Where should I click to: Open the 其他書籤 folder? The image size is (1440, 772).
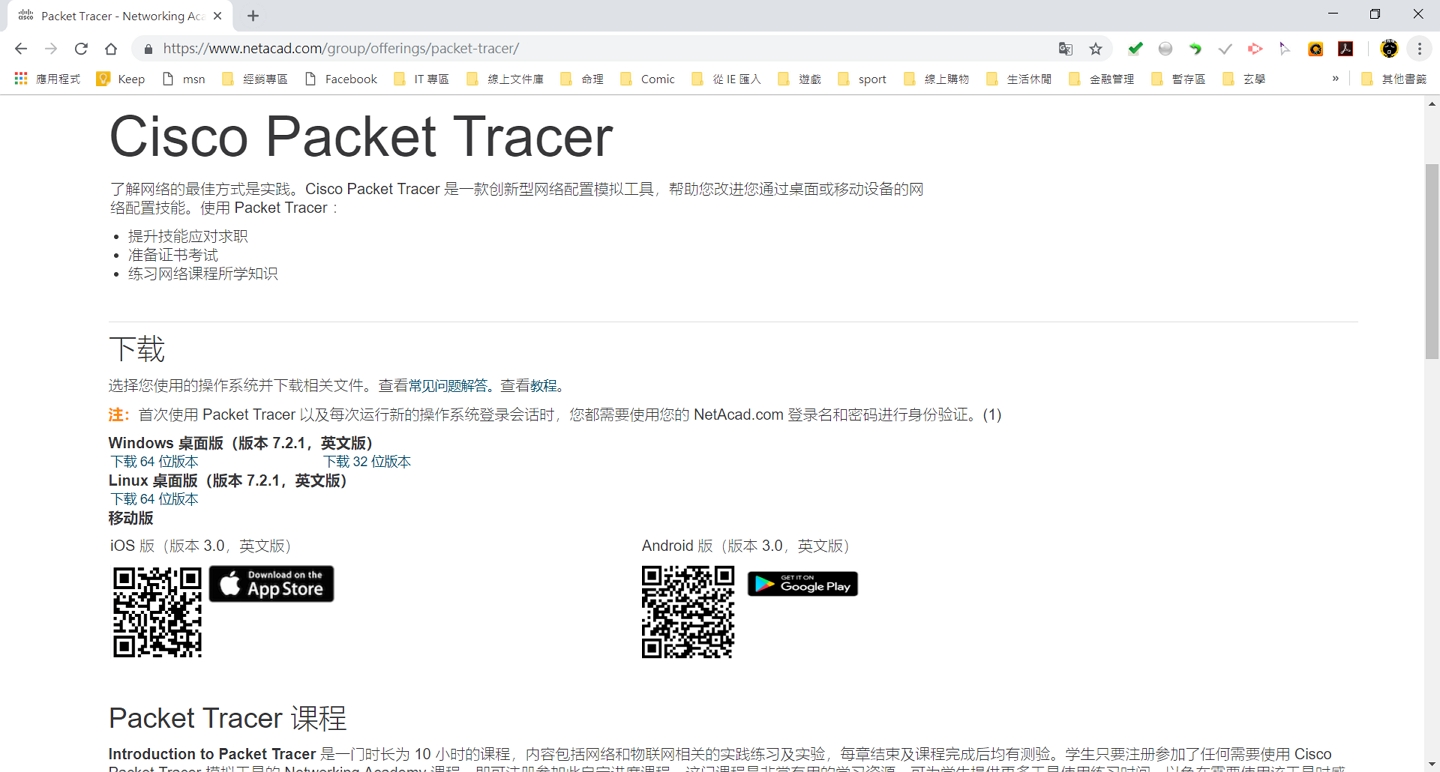click(1394, 79)
